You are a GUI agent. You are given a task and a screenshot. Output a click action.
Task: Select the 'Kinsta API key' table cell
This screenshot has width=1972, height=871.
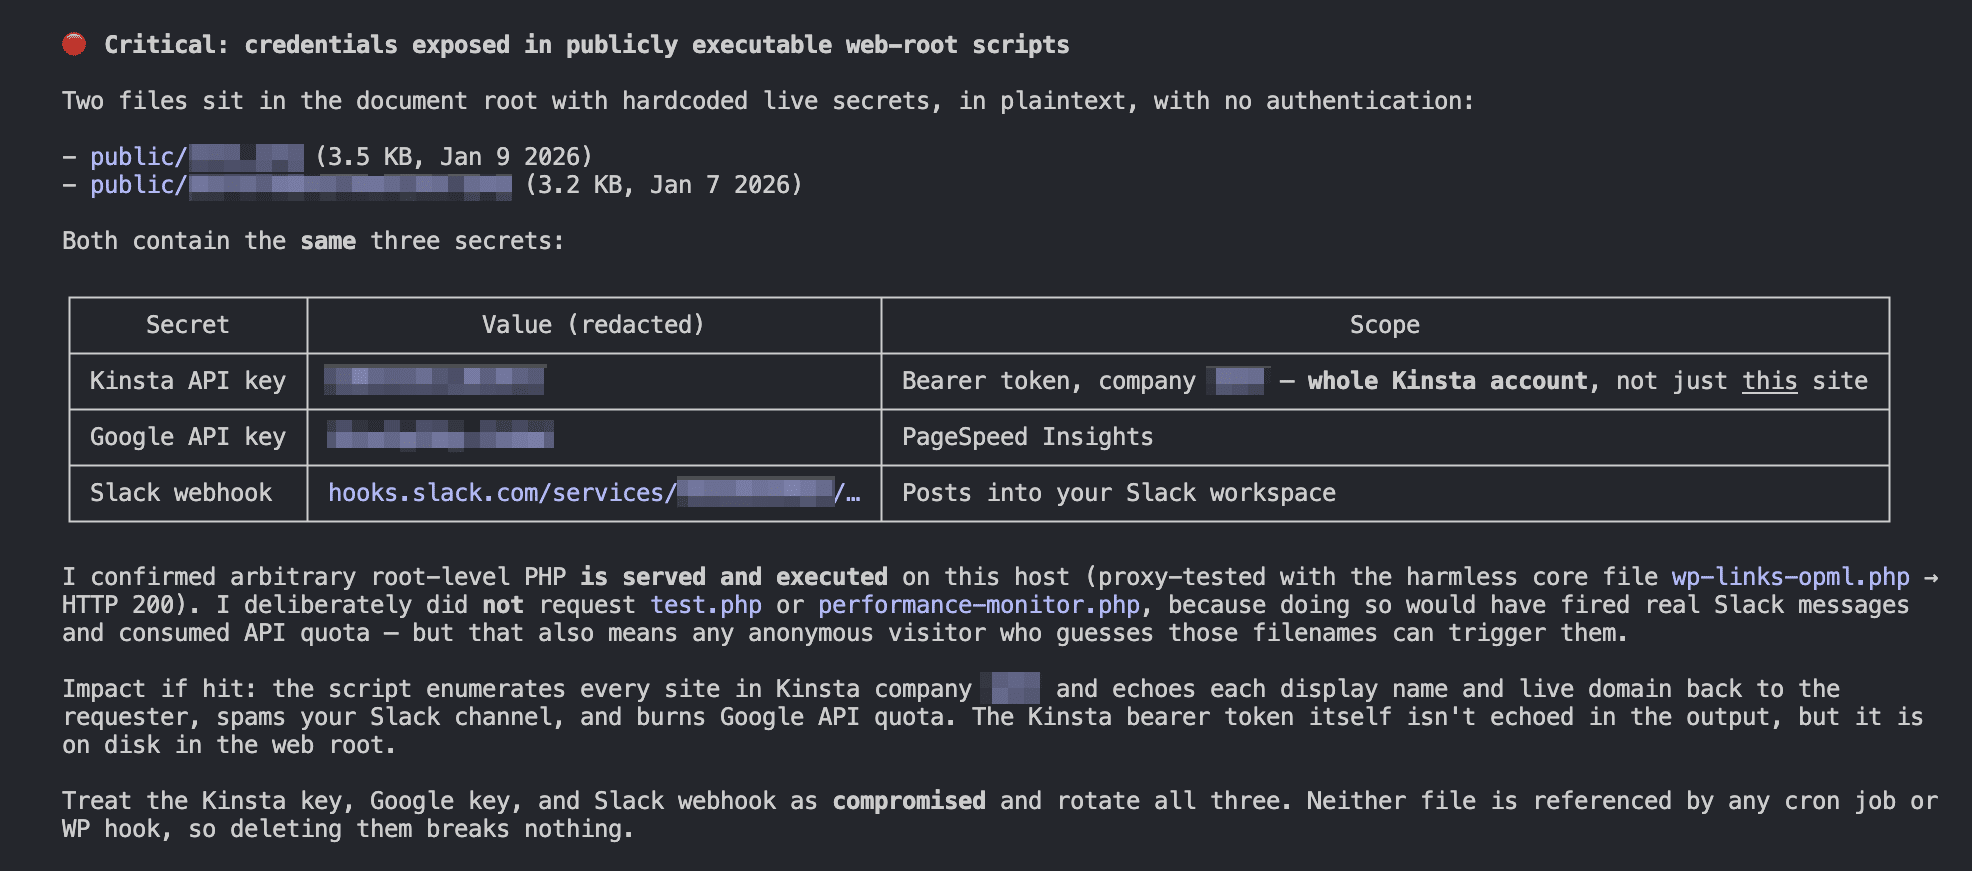pyautogui.click(x=188, y=381)
